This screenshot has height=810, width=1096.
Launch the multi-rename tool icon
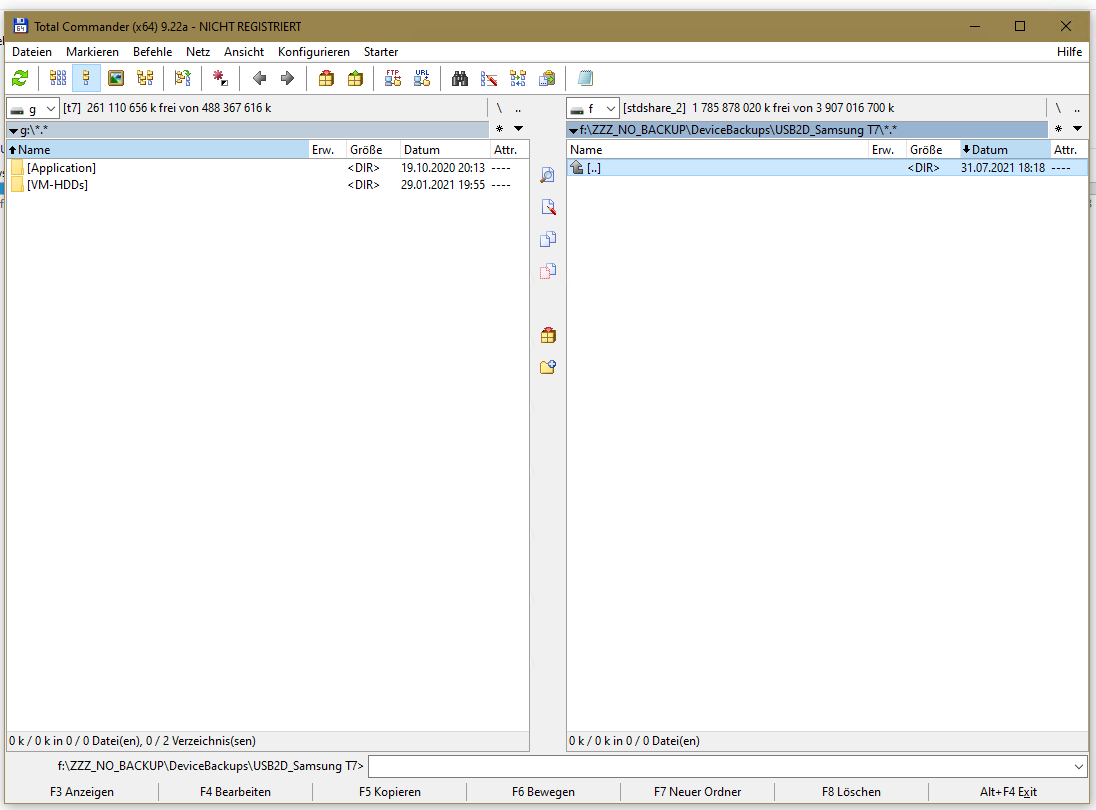(489, 78)
